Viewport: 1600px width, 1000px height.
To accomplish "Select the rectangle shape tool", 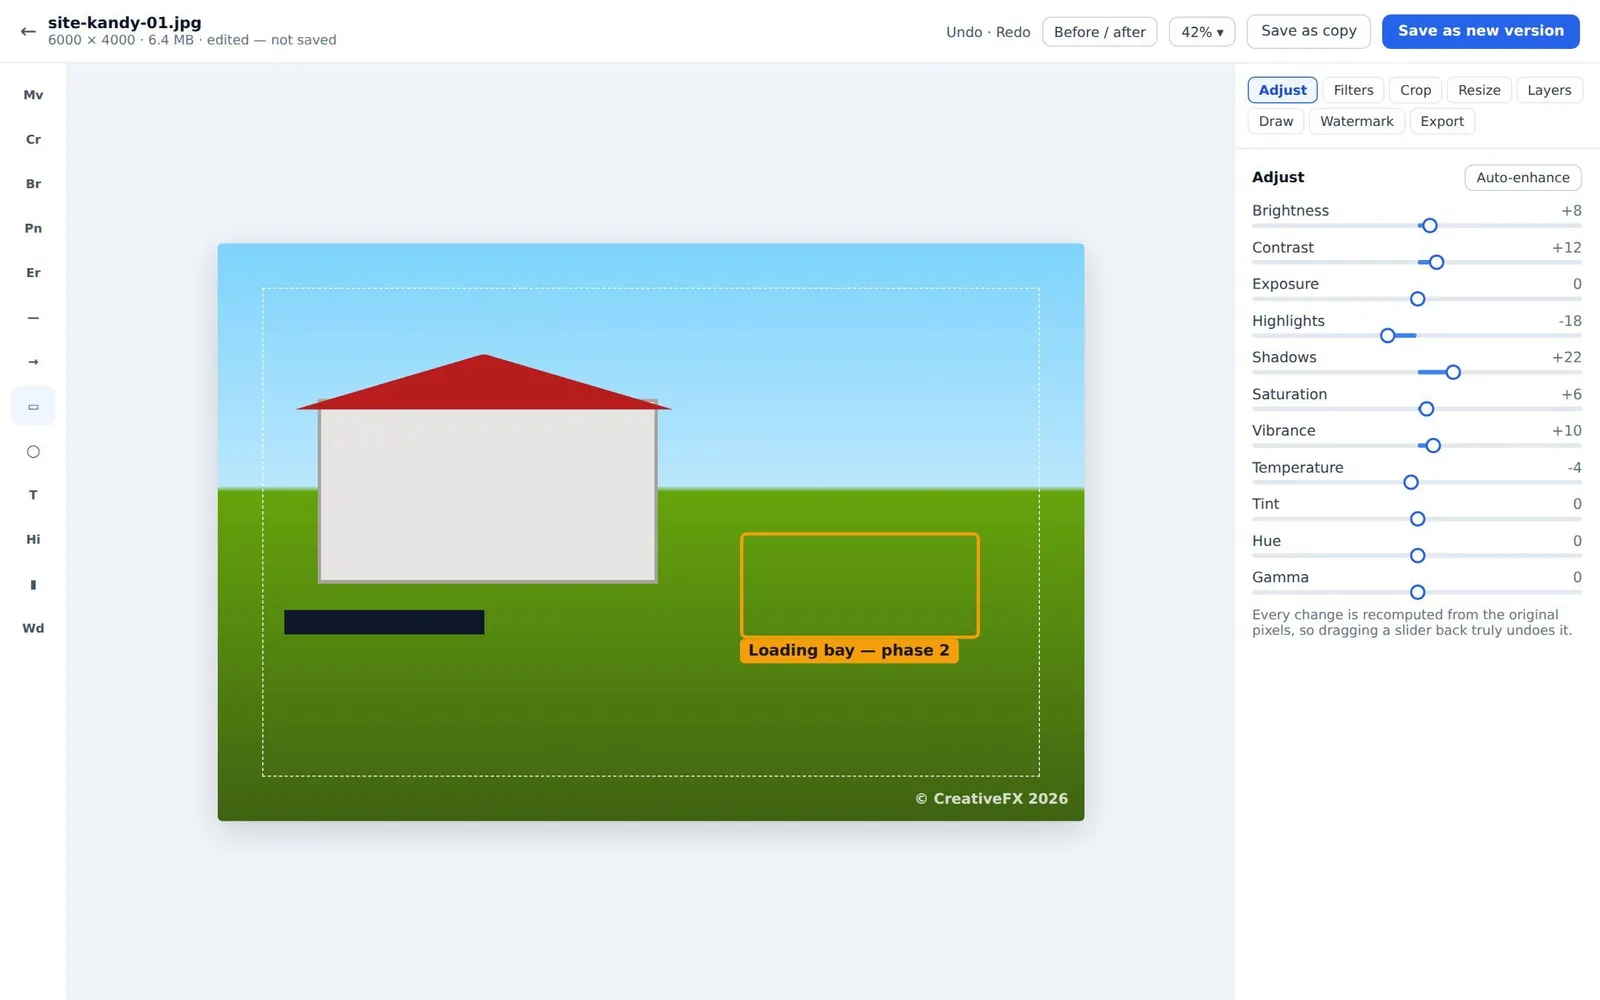I will [33, 406].
